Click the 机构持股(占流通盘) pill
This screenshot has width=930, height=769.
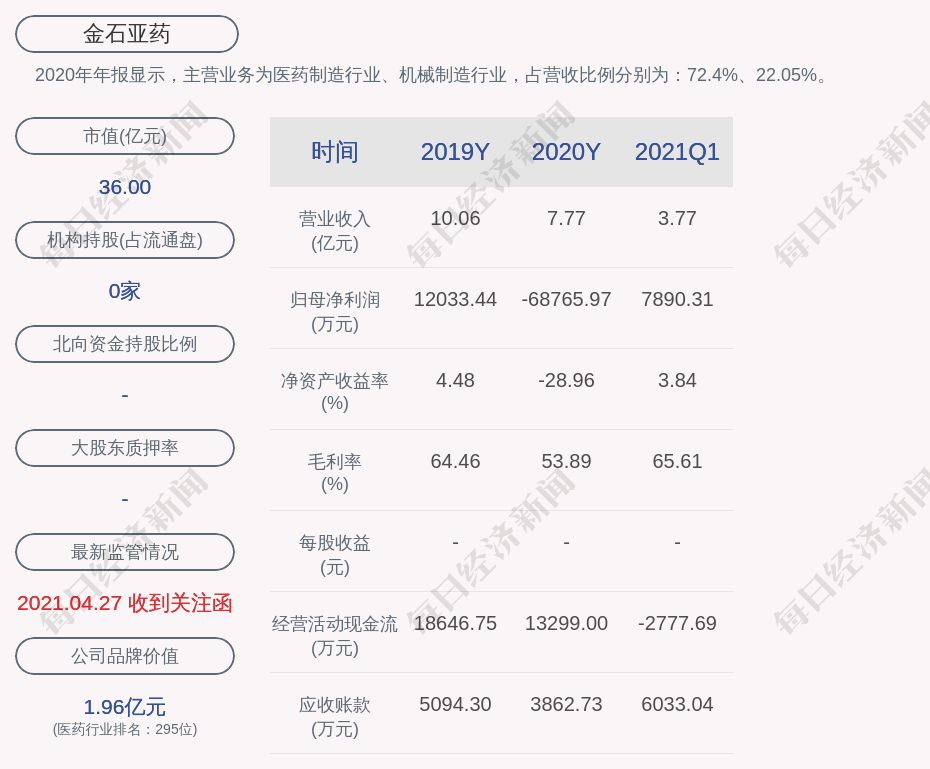(x=125, y=240)
